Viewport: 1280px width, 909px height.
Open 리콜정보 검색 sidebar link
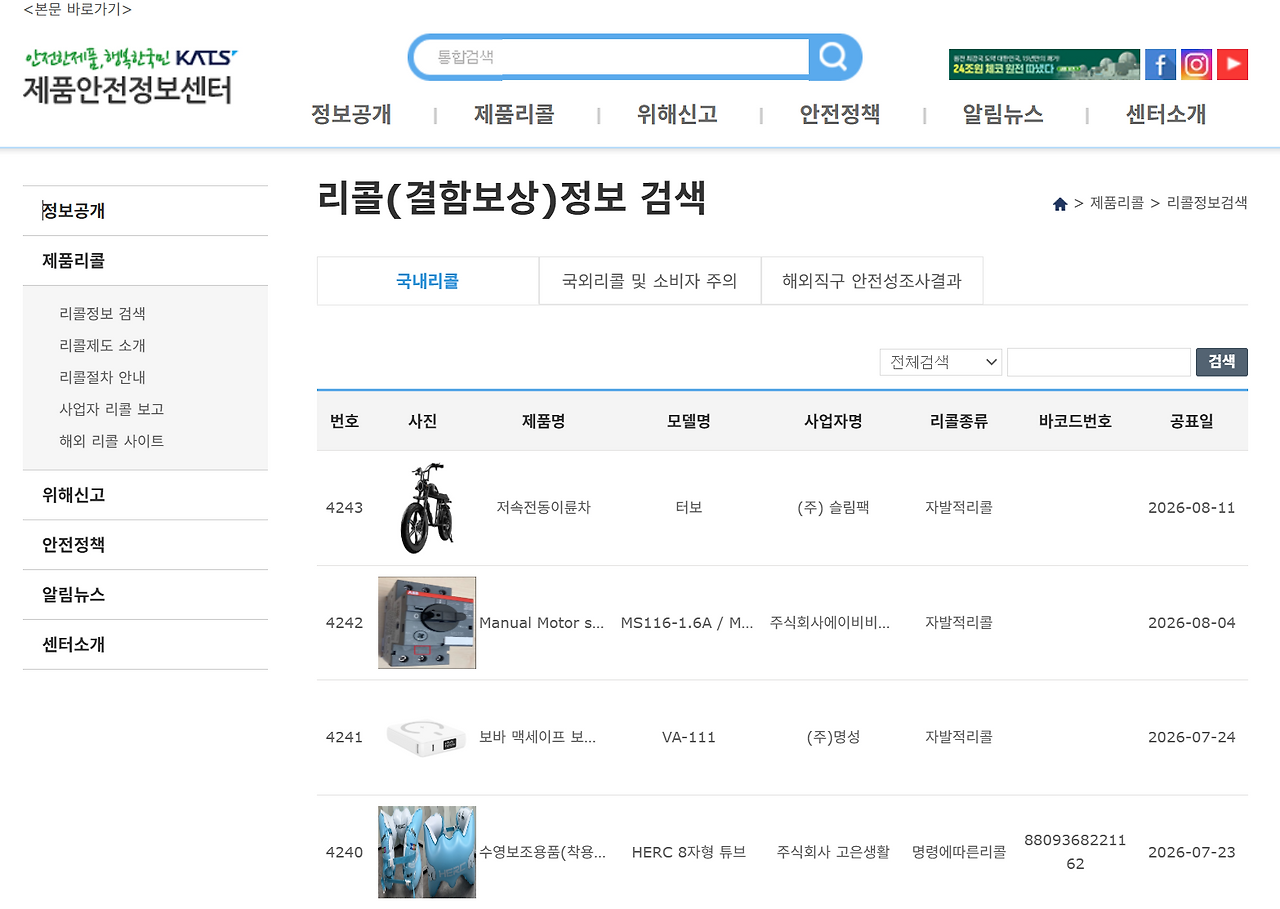[x=103, y=313]
